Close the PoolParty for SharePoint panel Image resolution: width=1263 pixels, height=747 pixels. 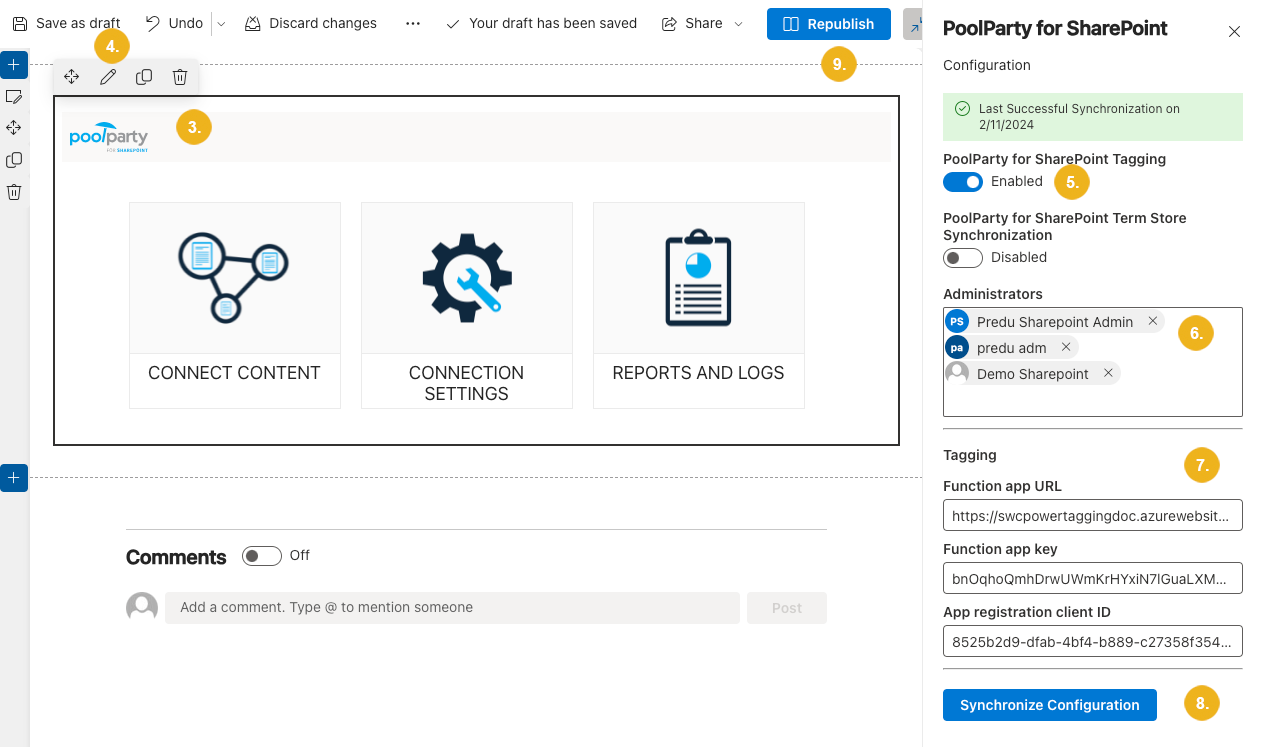pos(1234,31)
